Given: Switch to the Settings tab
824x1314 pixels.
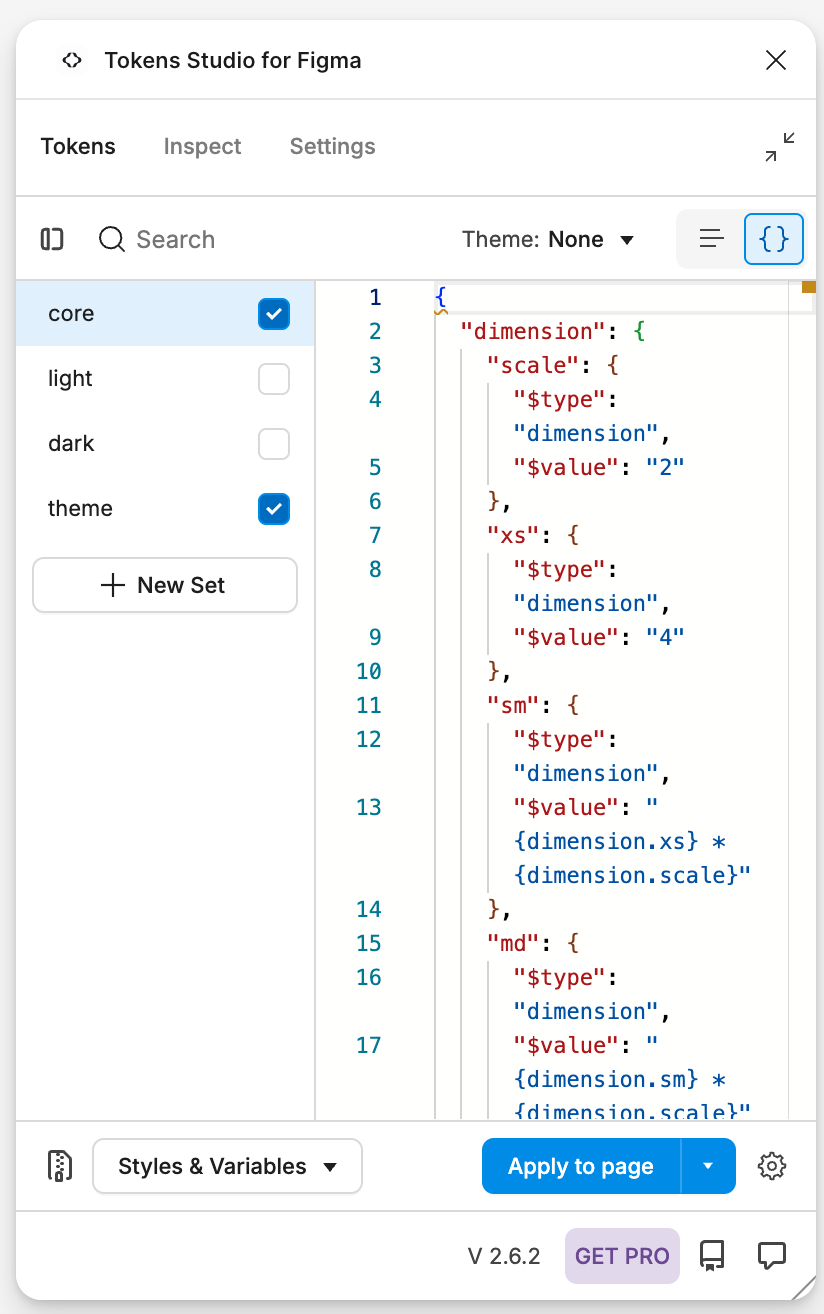Looking at the screenshot, I should click(332, 147).
